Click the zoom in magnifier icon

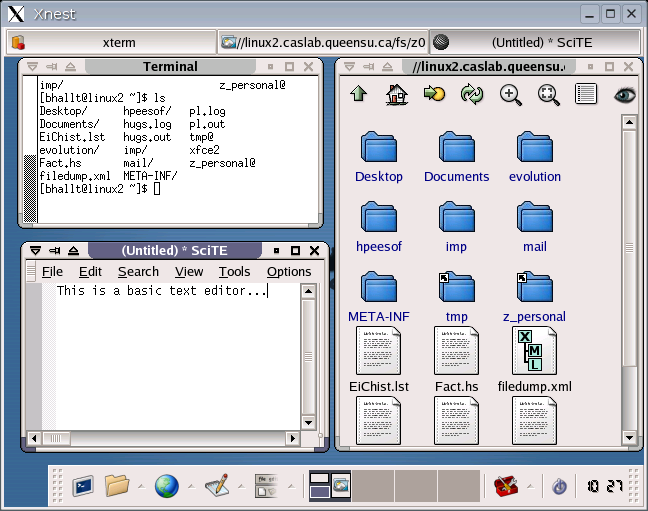[510, 95]
